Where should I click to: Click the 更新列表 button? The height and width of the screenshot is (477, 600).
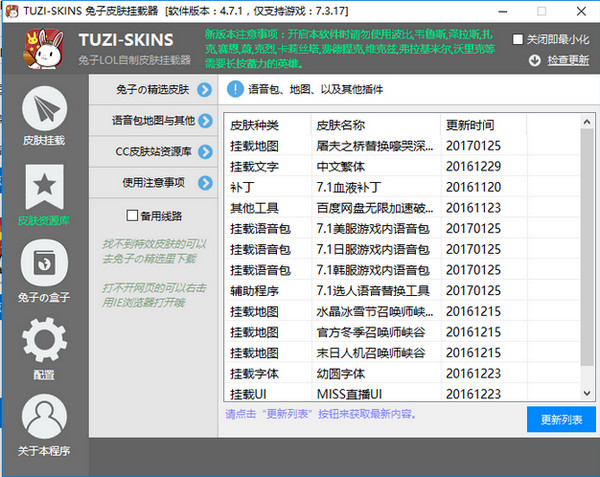(x=561, y=419)
